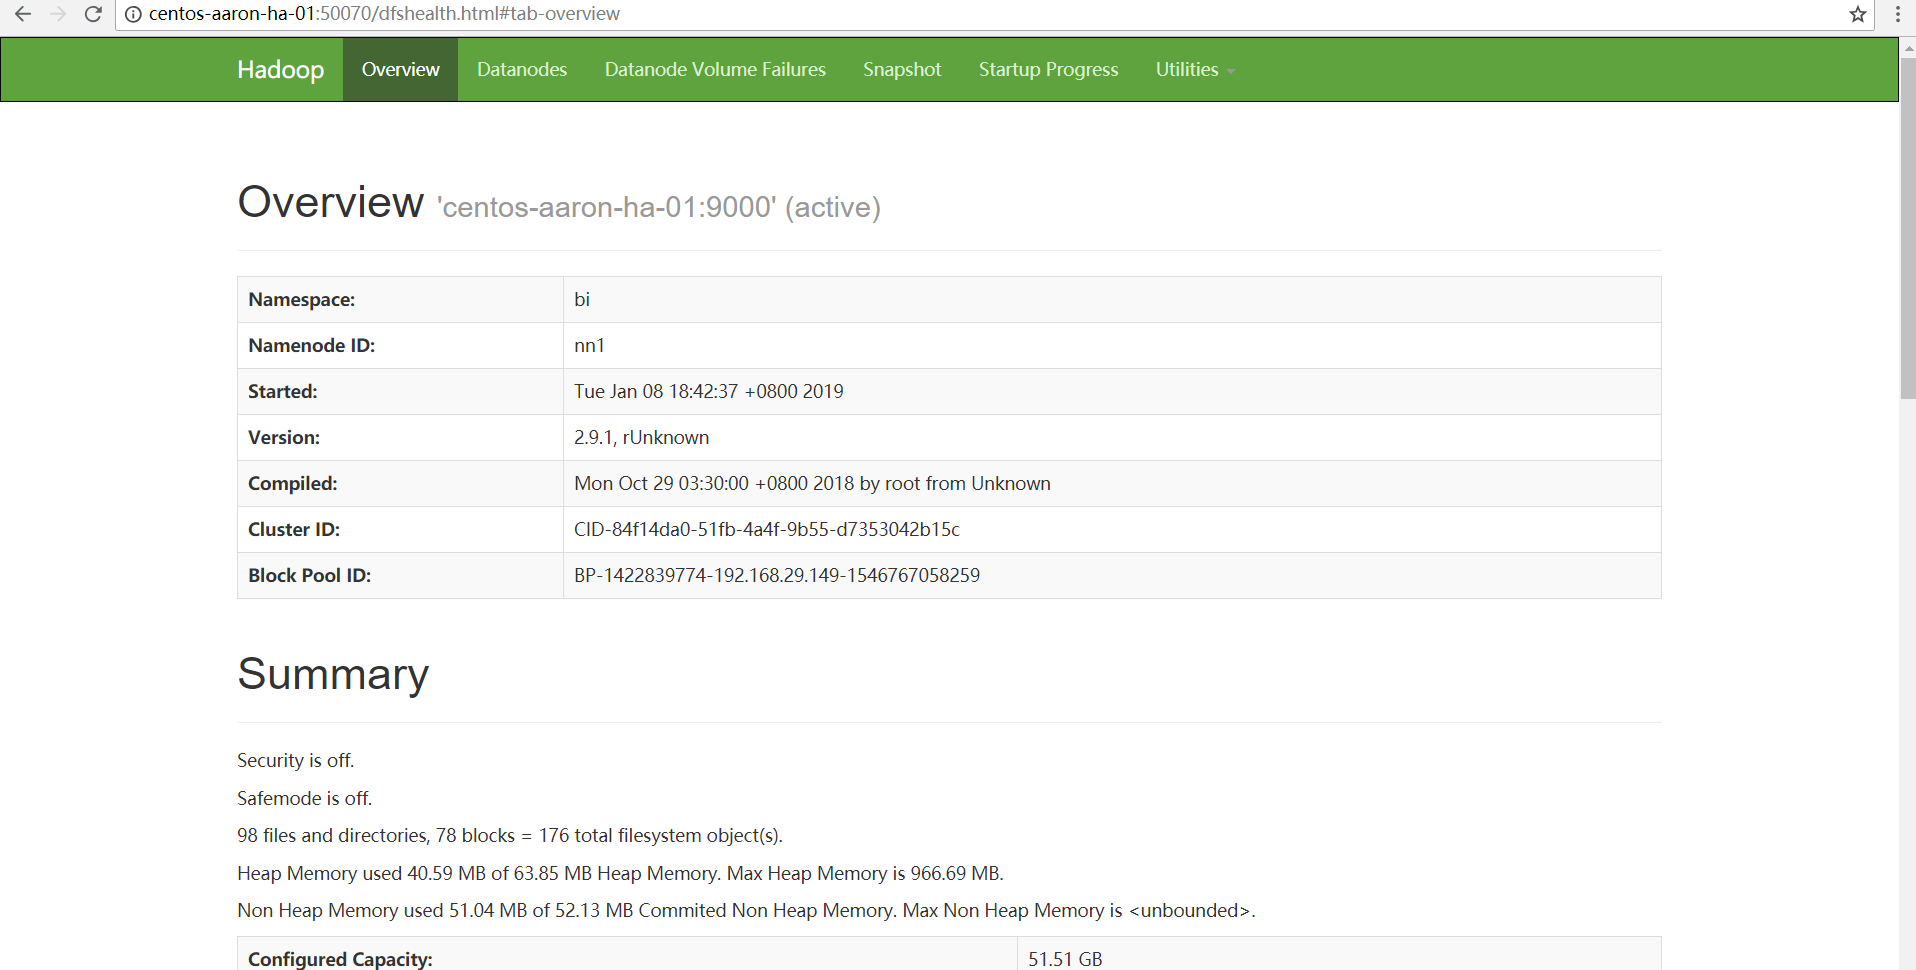Image resolution: width=1916 pixels, height=970 pixels.
Task: Click the 'centos-aaron-ha-01:9000' (active) subtitle
Action: coord(658,207)
